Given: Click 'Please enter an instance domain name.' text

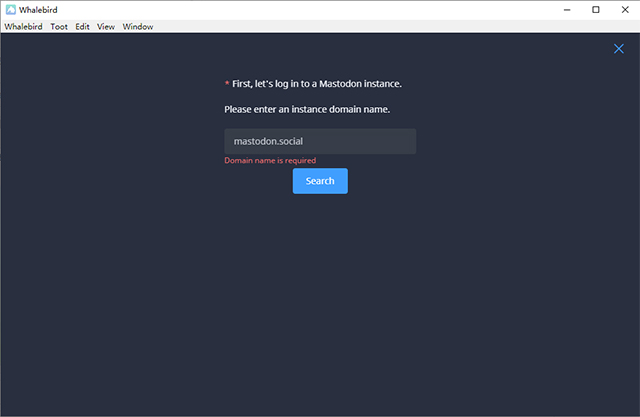Looking at the screenshot, I should click(x=307, y=109).
